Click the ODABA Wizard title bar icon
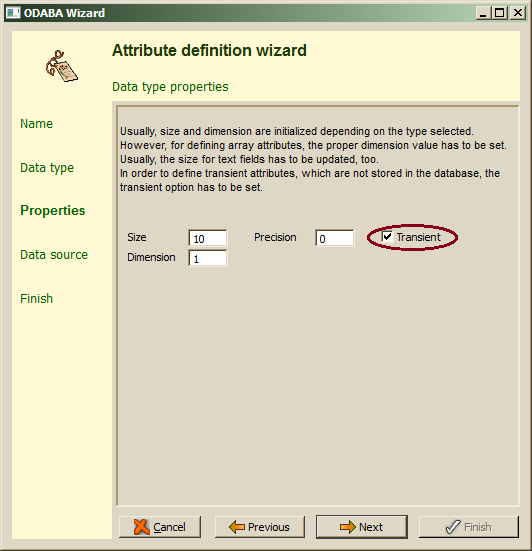This screenshot has width=532, height=551. point(13,13)
